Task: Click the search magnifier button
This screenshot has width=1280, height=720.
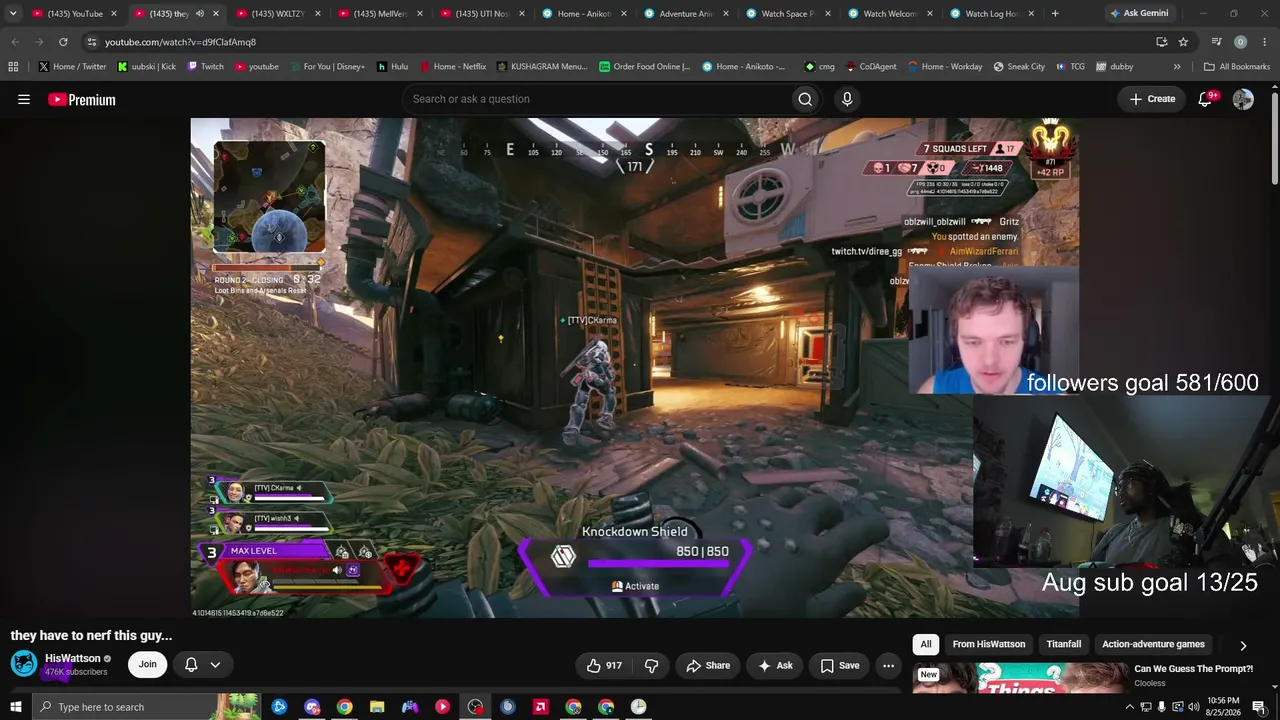Action: pyautogui.click(x=805, y=99)
